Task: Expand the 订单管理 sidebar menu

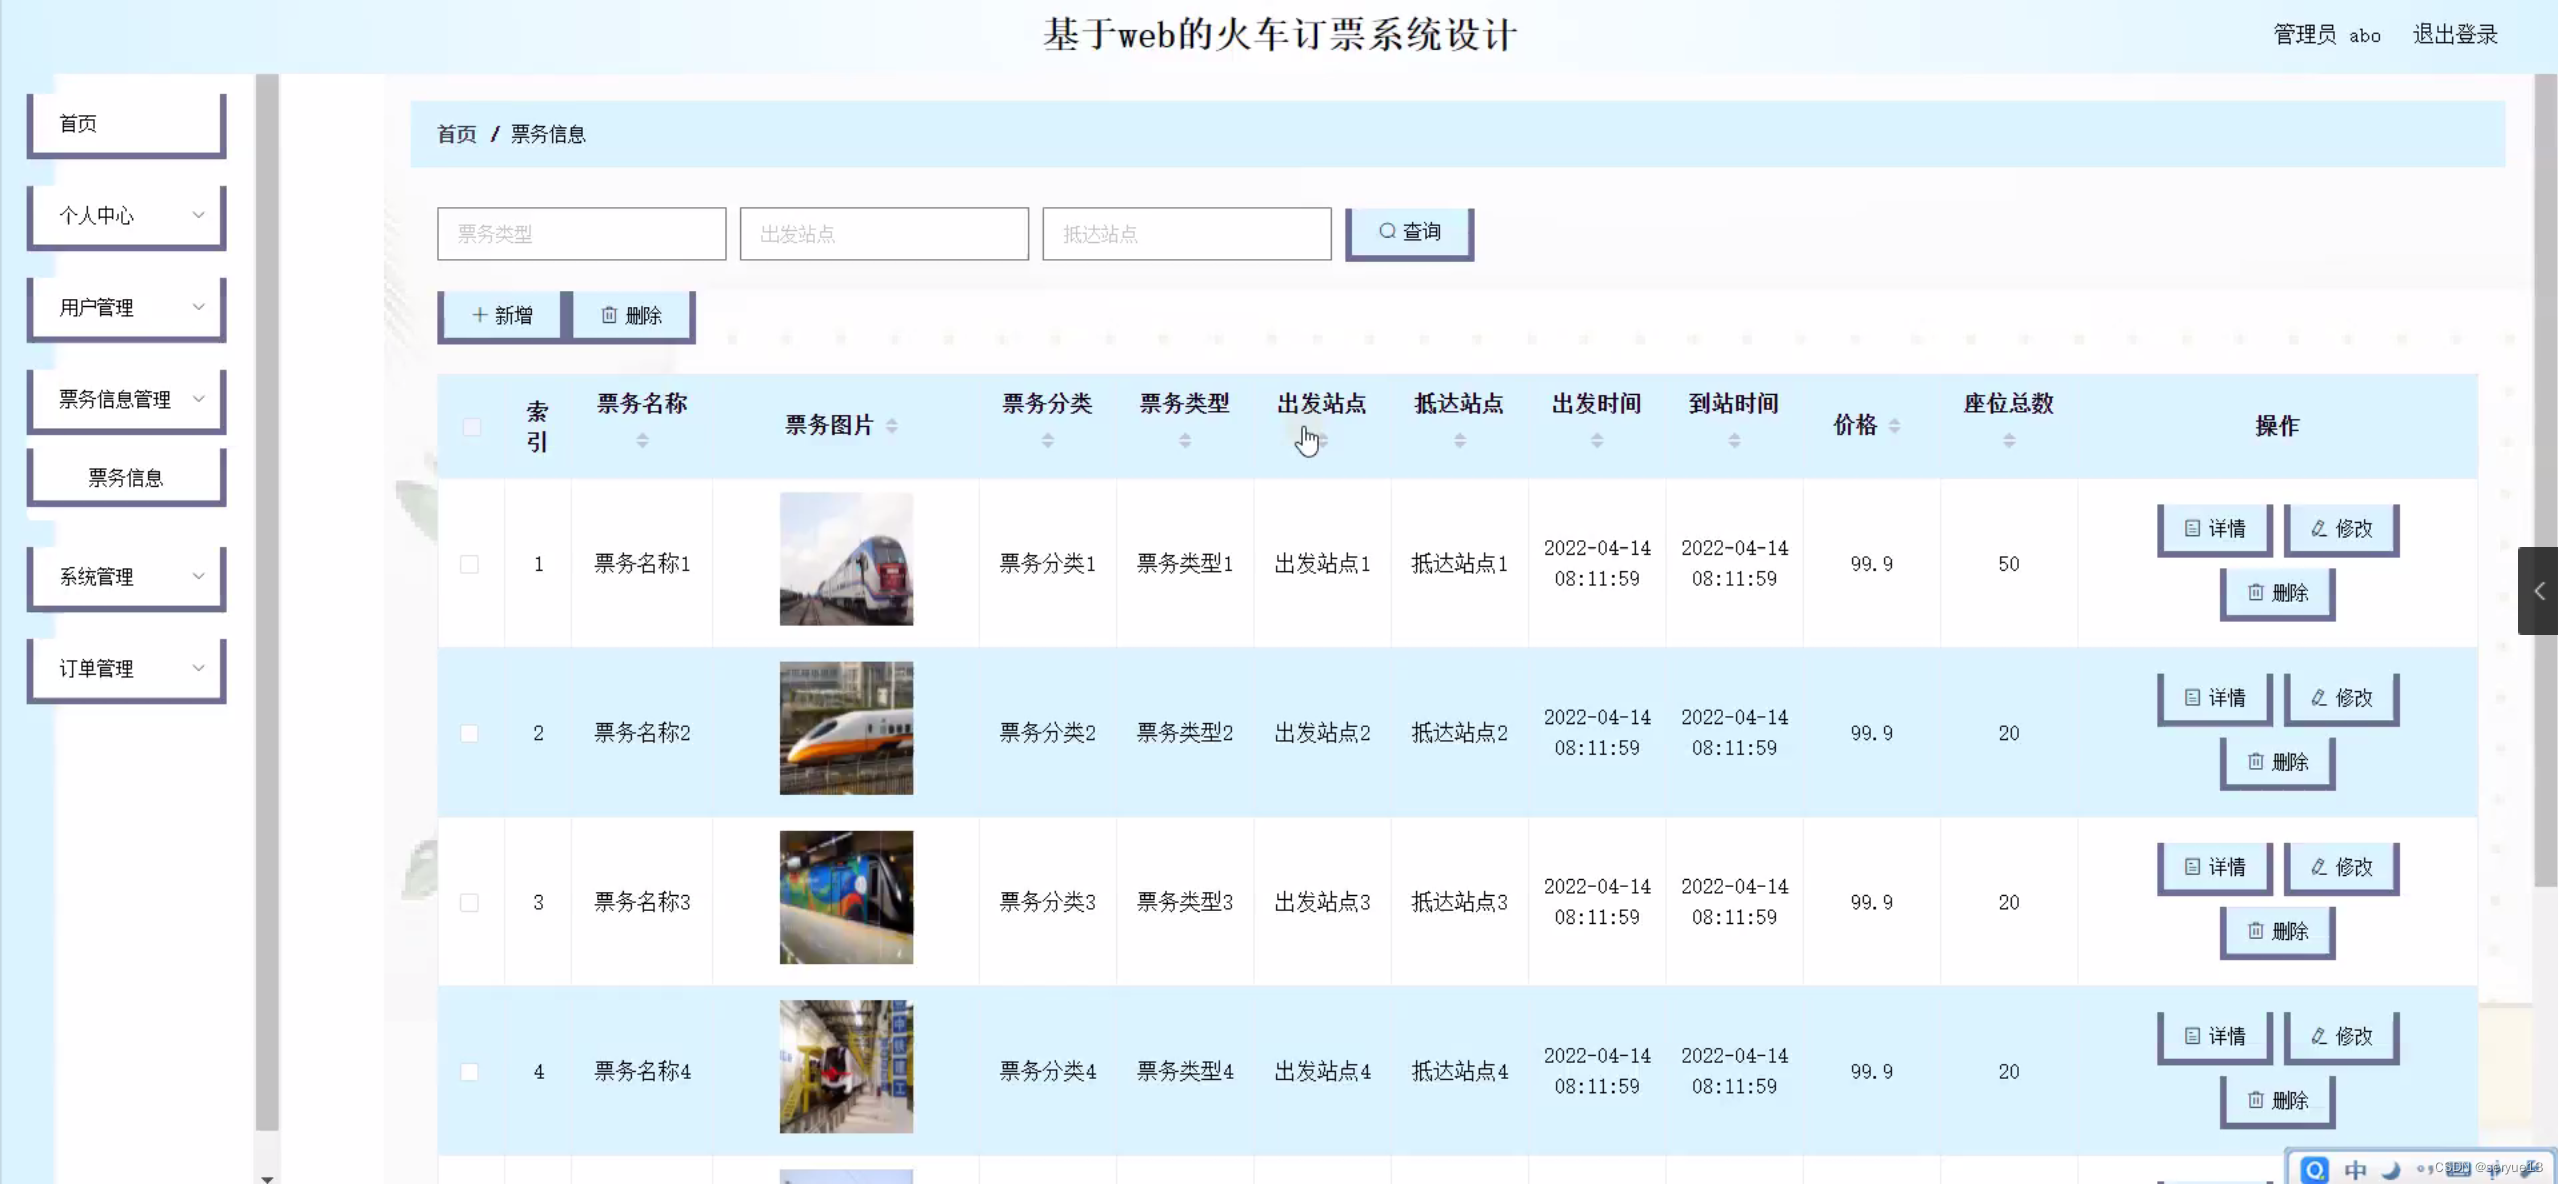Action: tap(126, 669)
